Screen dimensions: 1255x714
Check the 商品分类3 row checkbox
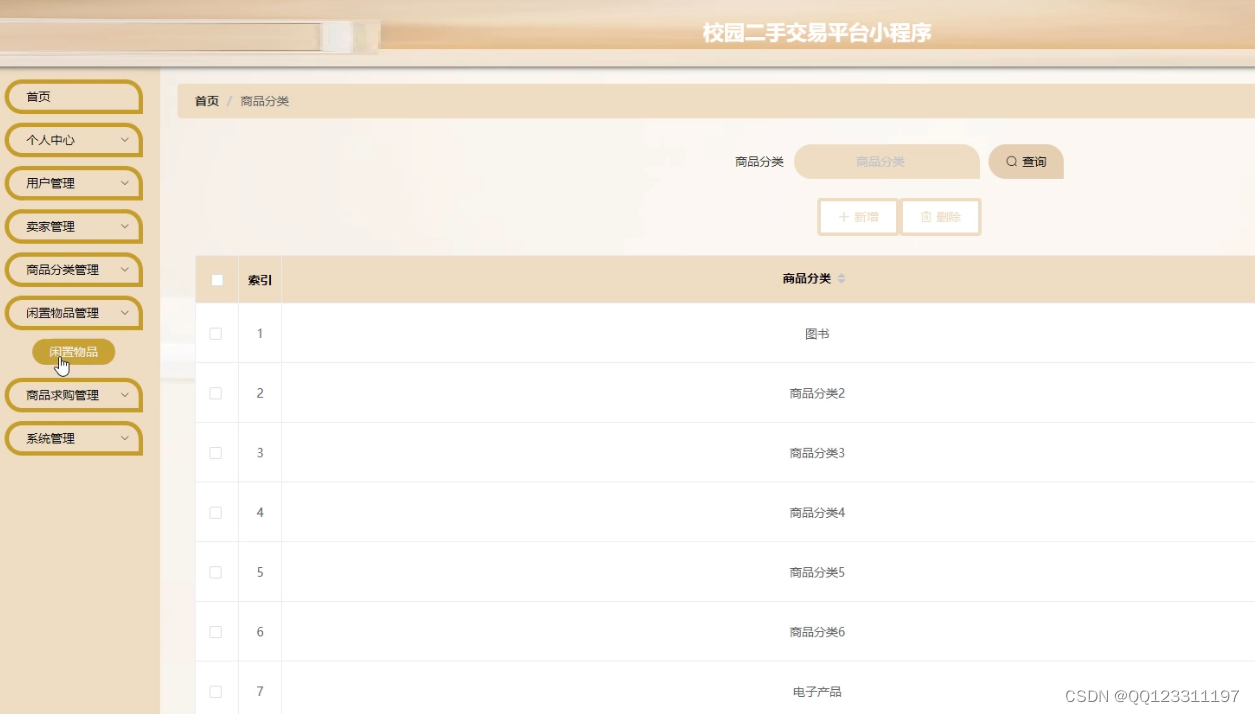(215, 453)
